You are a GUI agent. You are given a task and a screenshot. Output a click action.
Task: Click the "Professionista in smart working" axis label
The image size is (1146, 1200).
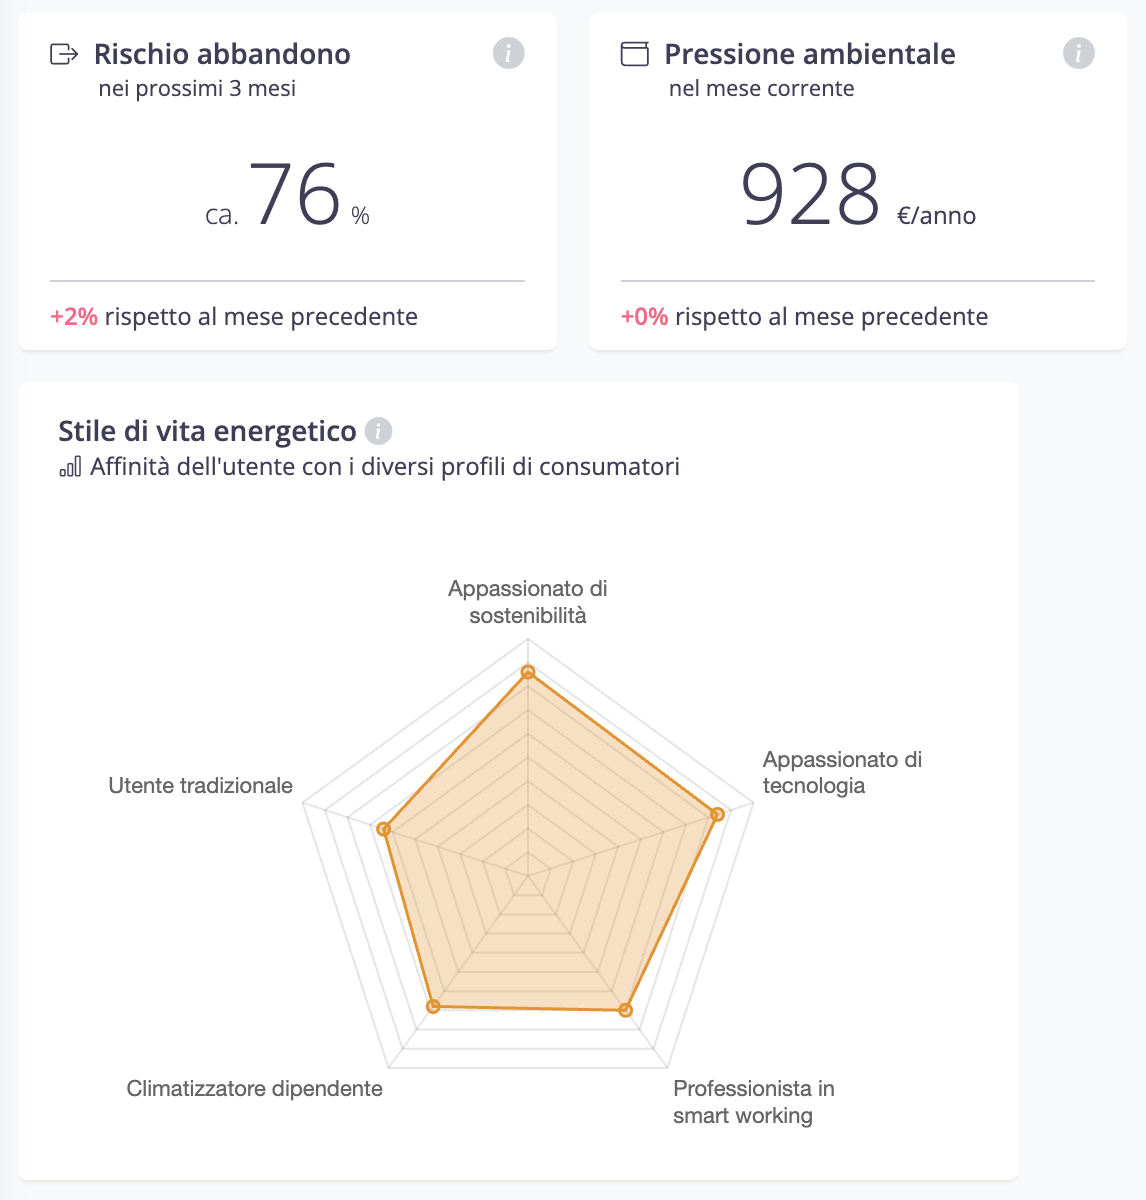753,1102
